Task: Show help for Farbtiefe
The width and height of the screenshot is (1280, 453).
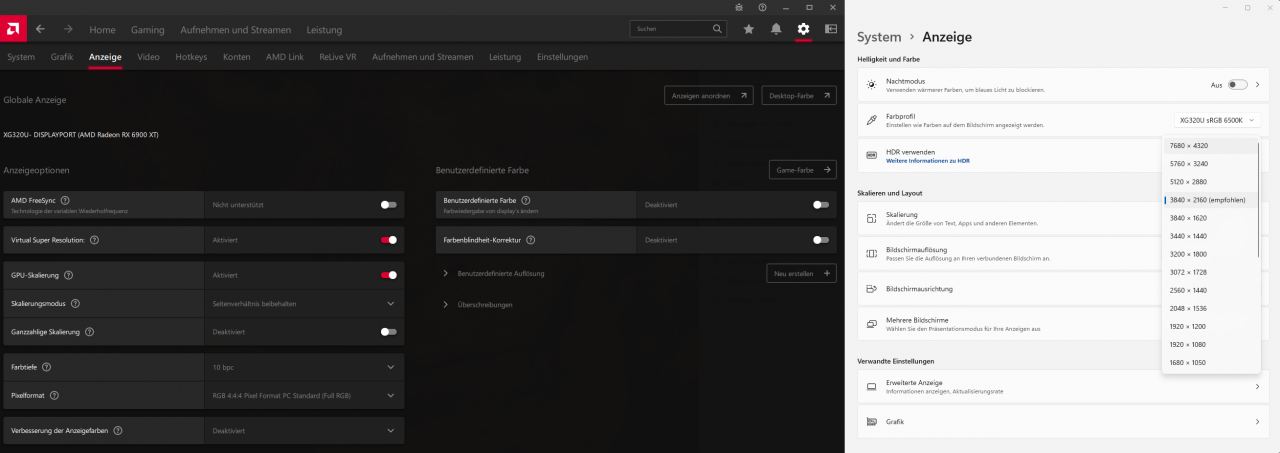Action: click(x=46, y=367)
